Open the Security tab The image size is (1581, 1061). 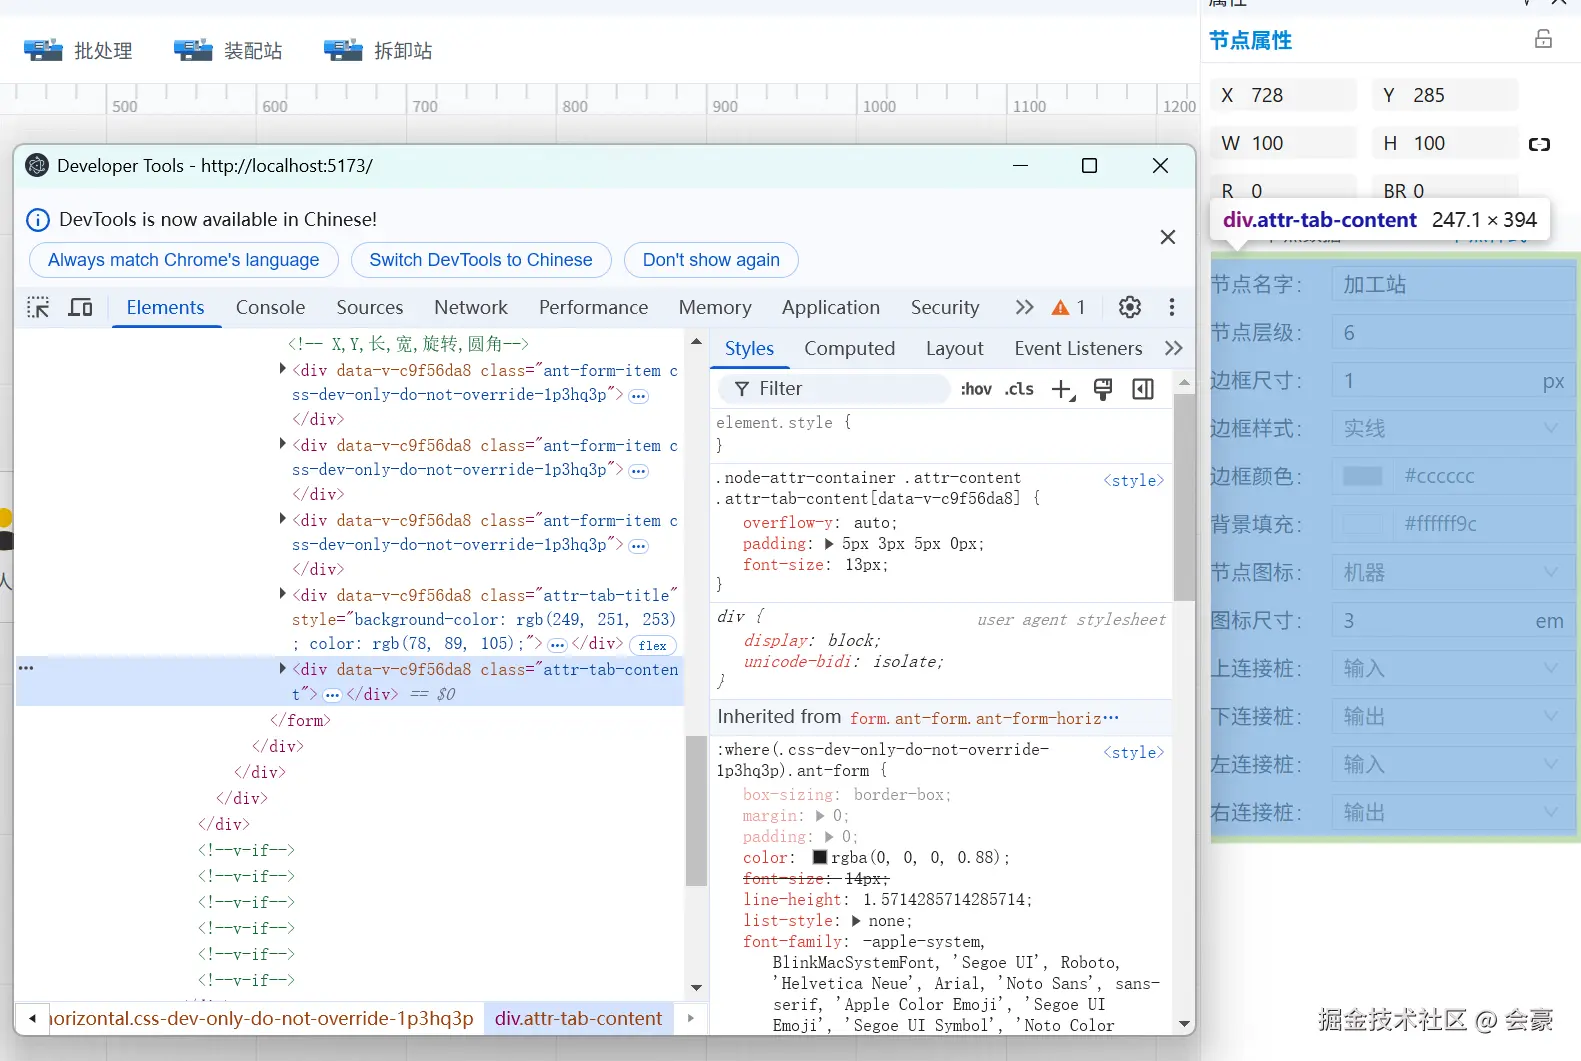coord(945,307)
